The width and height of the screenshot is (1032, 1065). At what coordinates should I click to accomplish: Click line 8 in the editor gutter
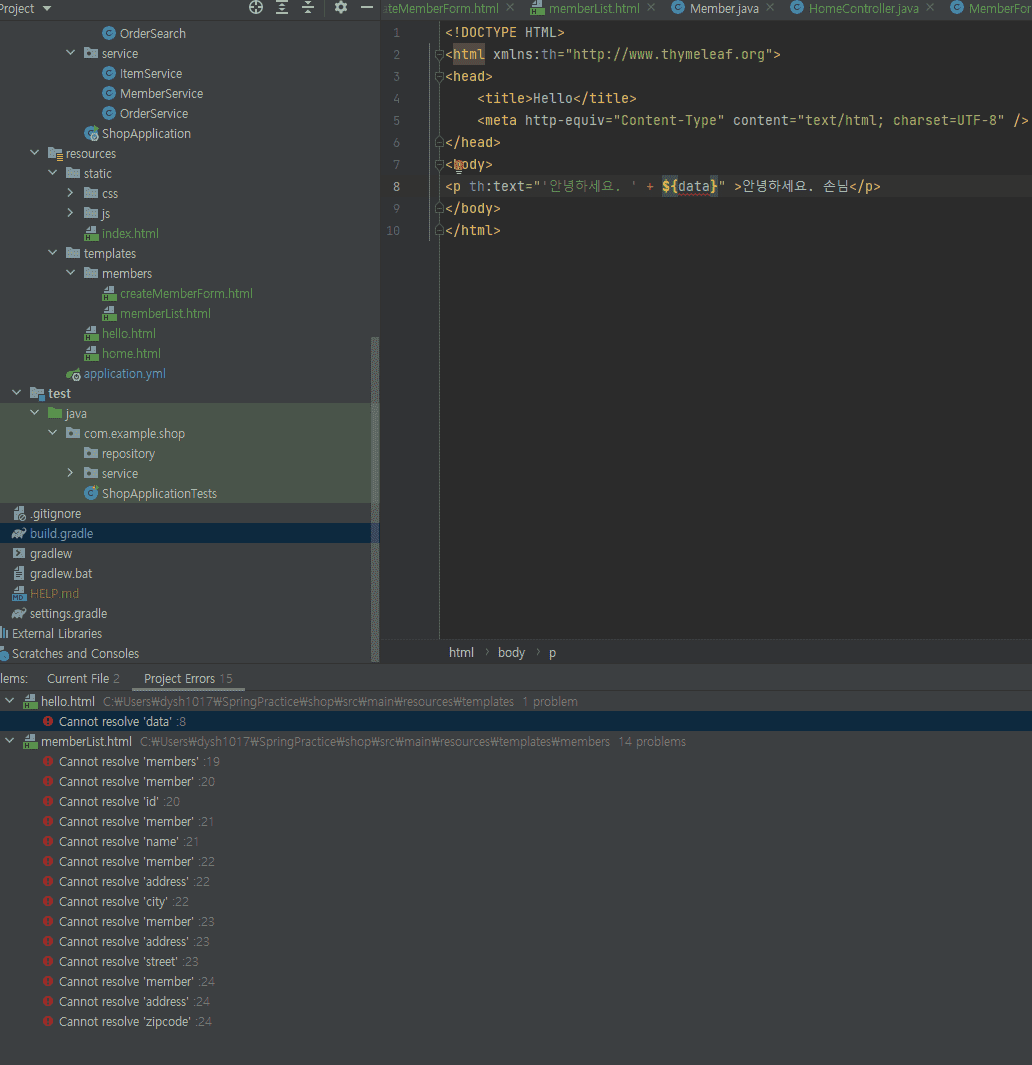(396, 186)
